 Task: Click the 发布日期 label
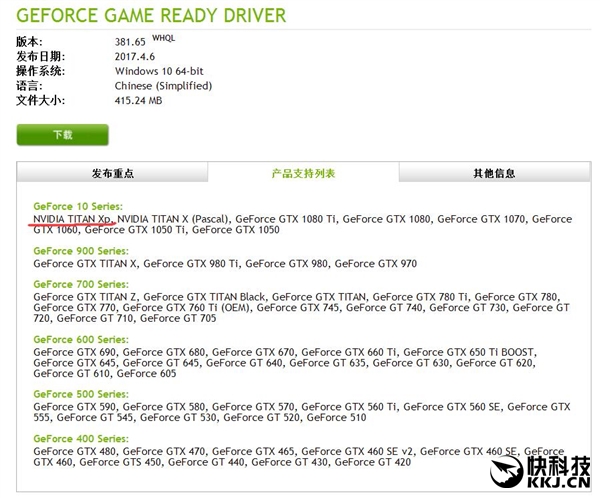40,56
